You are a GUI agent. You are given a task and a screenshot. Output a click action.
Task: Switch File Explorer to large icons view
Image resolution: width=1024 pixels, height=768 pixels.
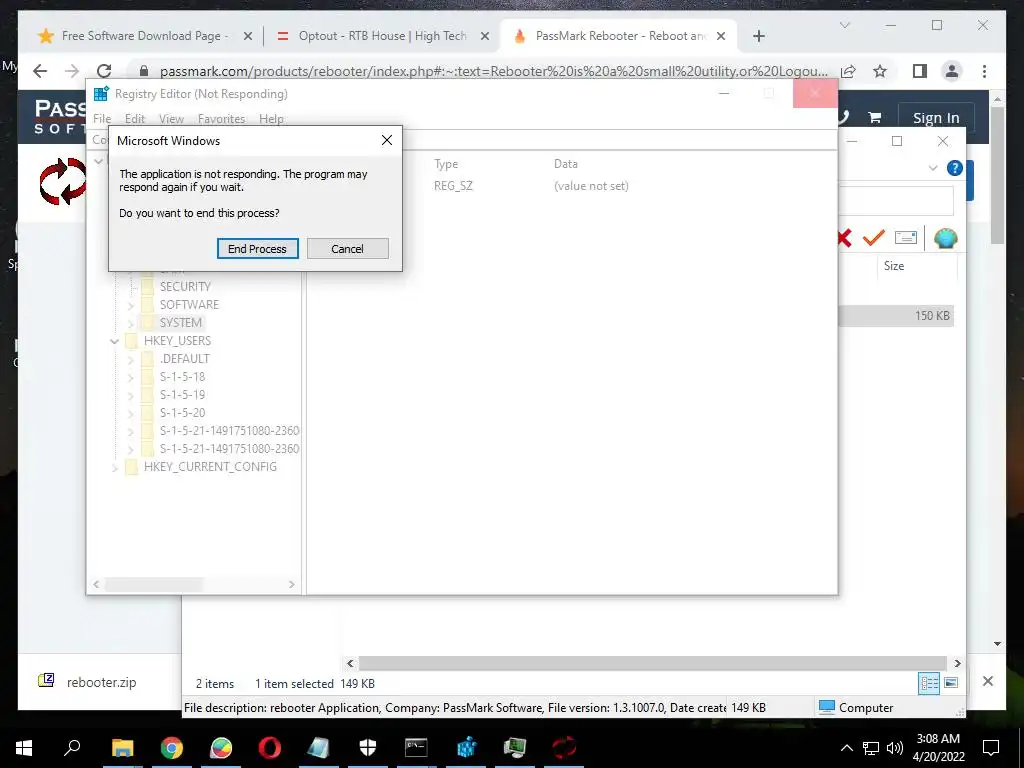click(951, 683)
